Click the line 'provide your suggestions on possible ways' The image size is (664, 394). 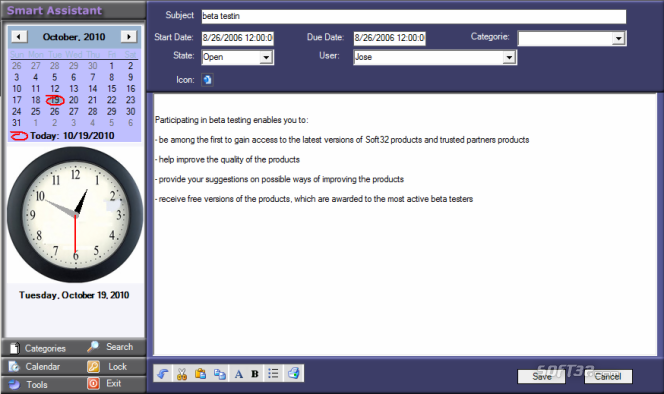279,179
